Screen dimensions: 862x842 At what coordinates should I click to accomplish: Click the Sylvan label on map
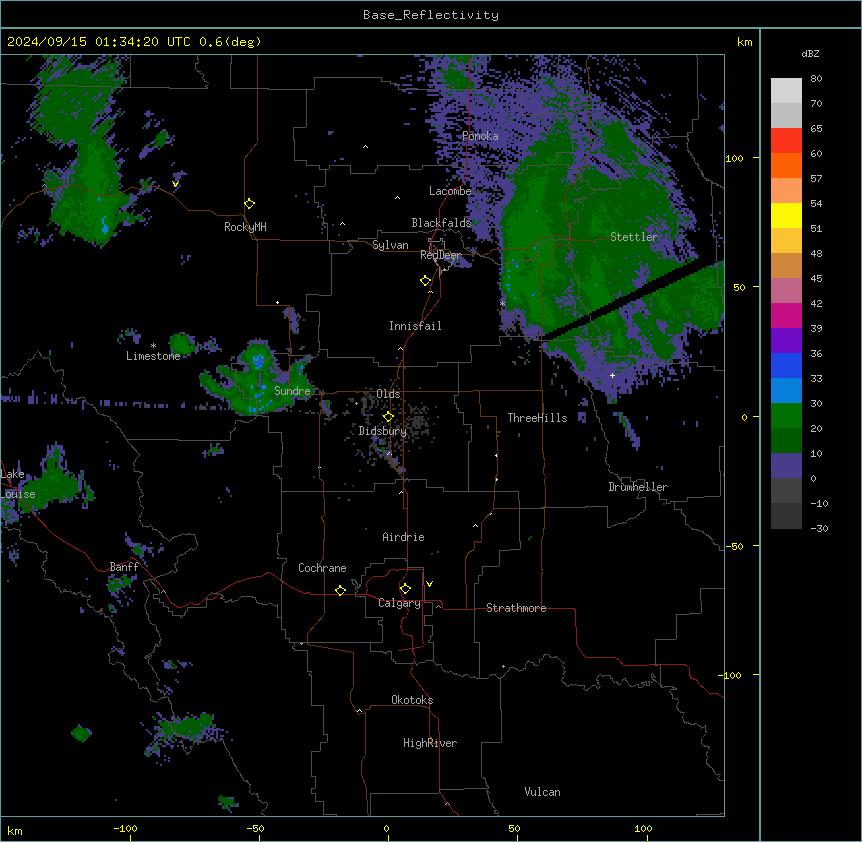[x=390, y=245]
